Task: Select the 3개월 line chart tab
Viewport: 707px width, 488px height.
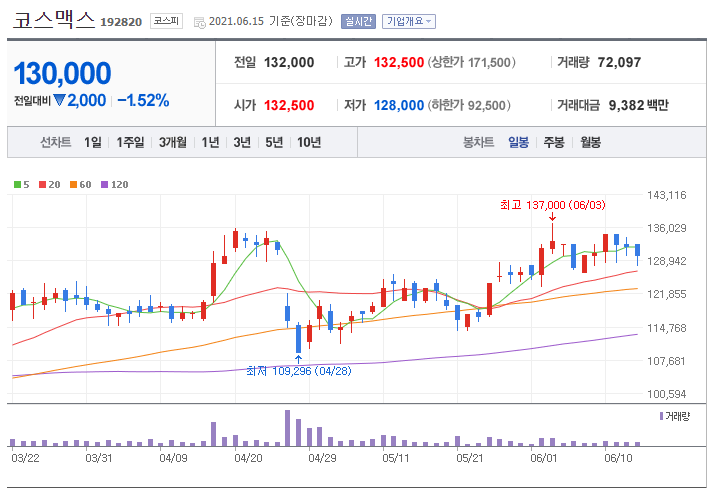Action: pyautogui.click(x=172, y=143)
